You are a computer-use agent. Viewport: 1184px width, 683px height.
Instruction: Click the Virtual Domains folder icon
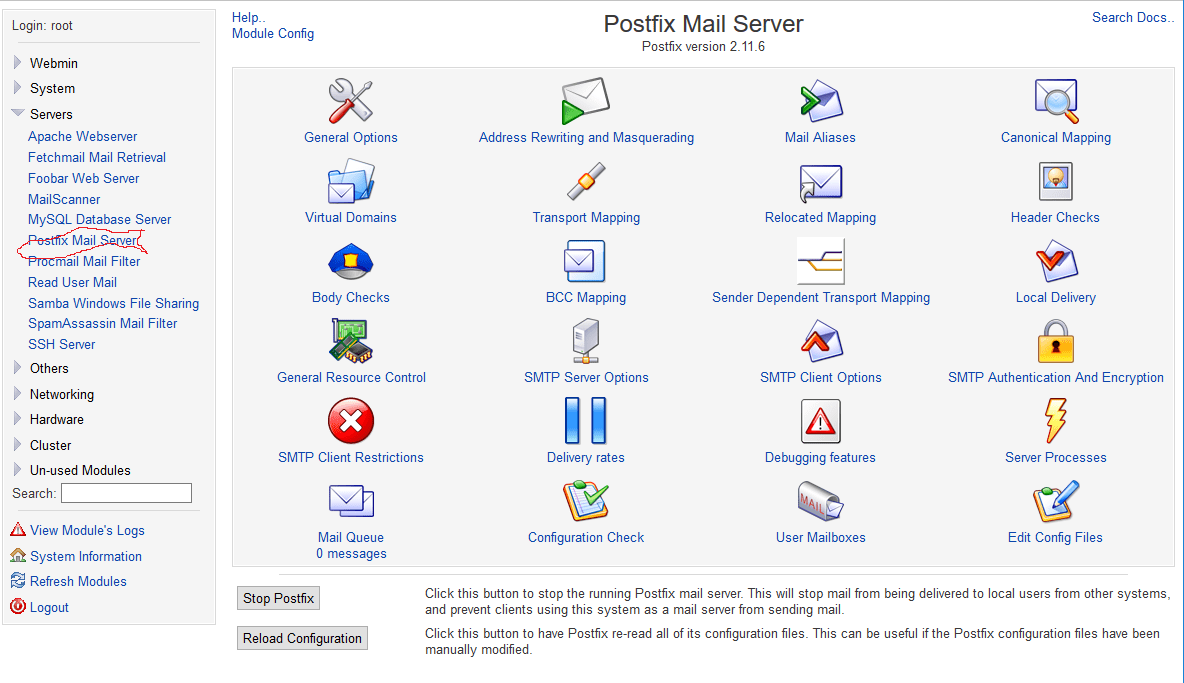click(x=350, y=181)
